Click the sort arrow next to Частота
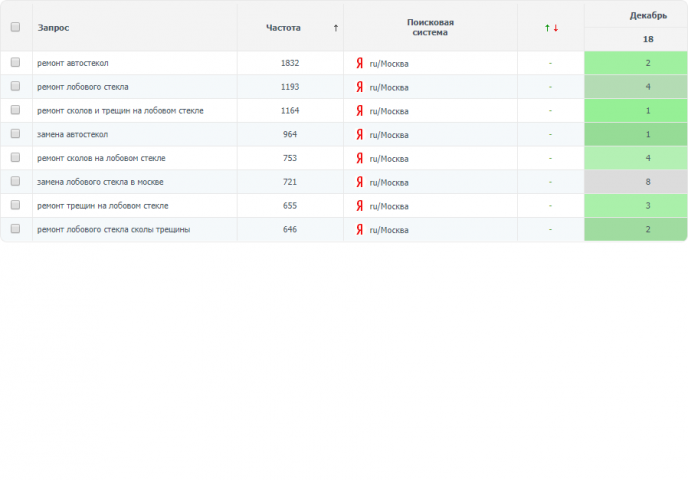The width and height of the screenshot is (688, 480). 336,28
